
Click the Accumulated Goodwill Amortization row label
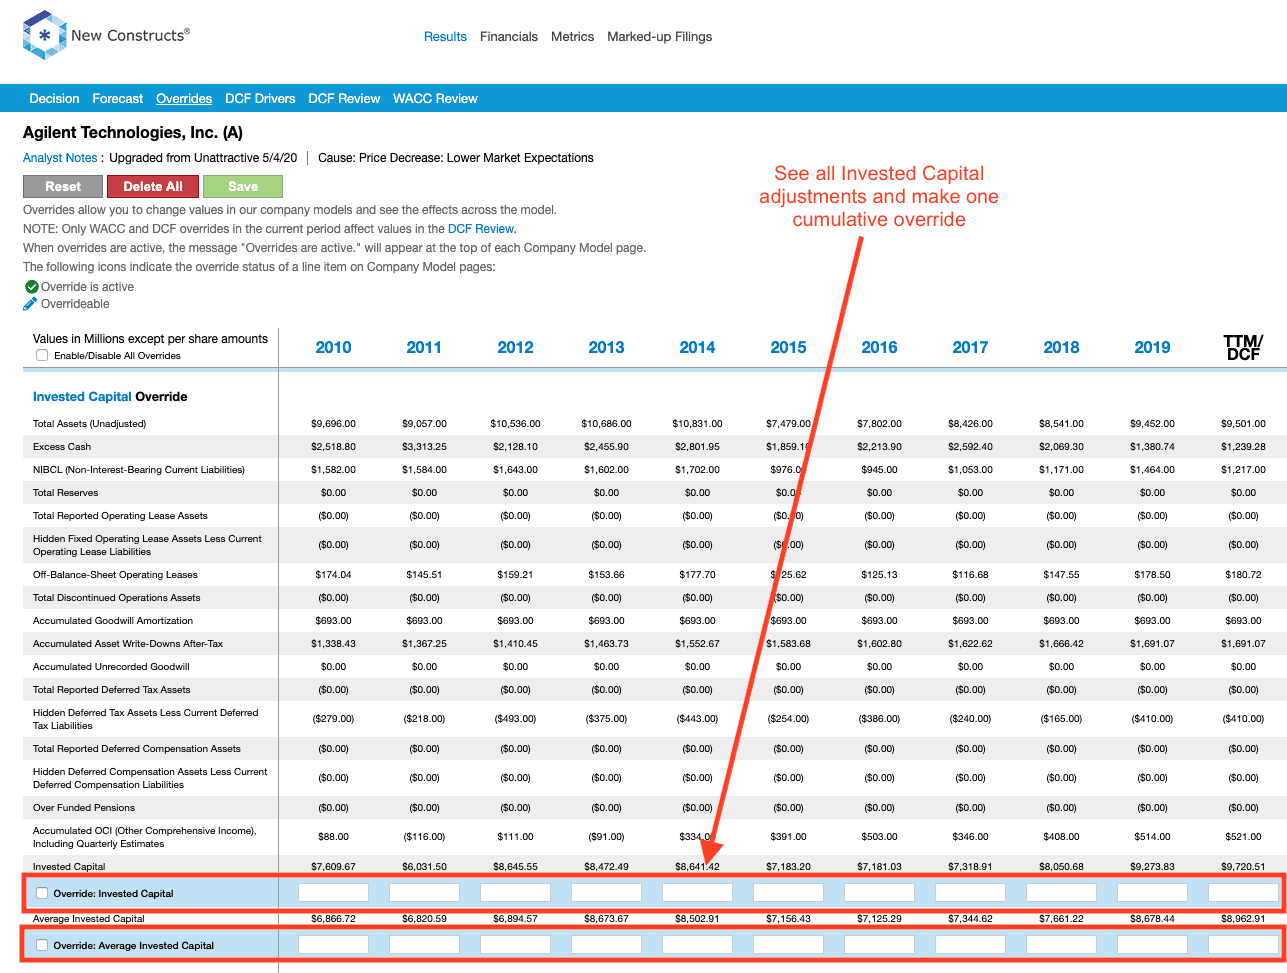pyautogui.click(x=113, y=621)
